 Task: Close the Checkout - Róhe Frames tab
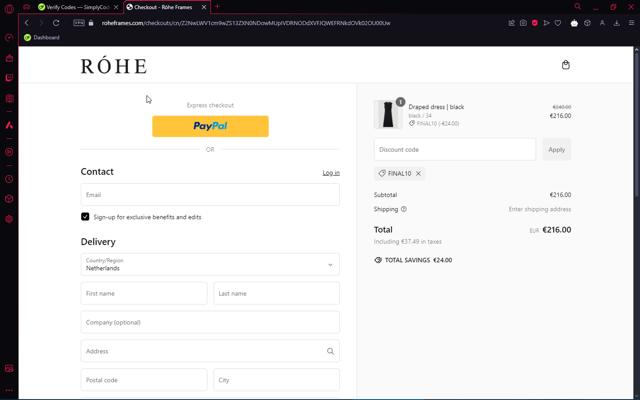pyautogui.click(x=204, y=7)
